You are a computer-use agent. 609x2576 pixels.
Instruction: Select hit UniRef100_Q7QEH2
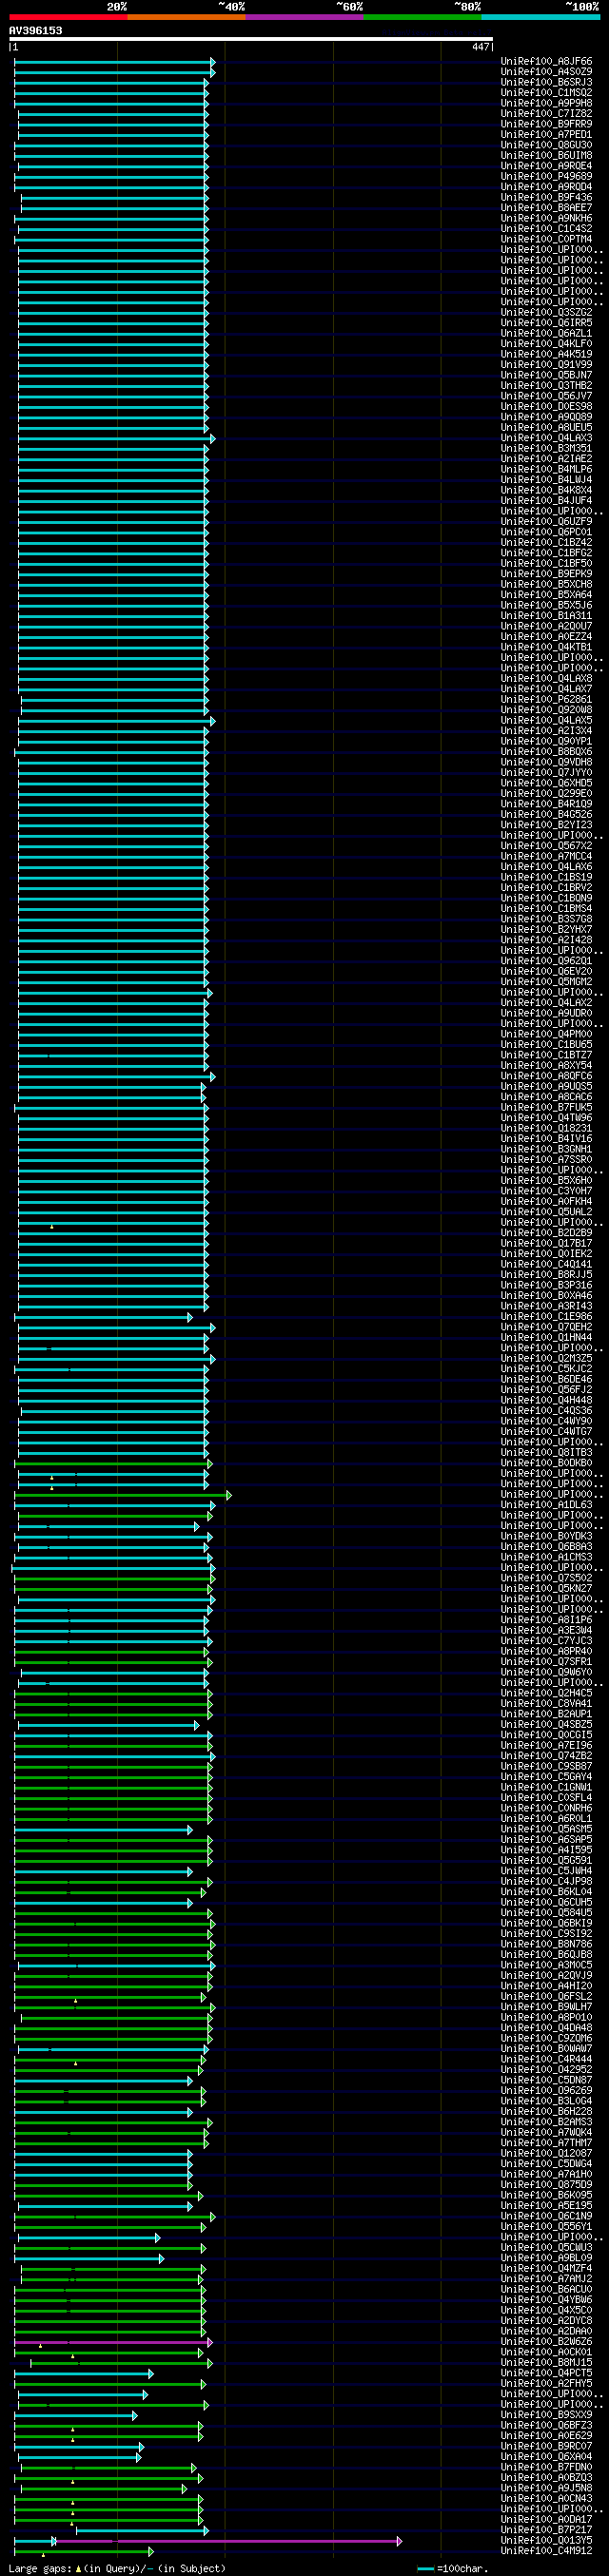(546, 1327)
